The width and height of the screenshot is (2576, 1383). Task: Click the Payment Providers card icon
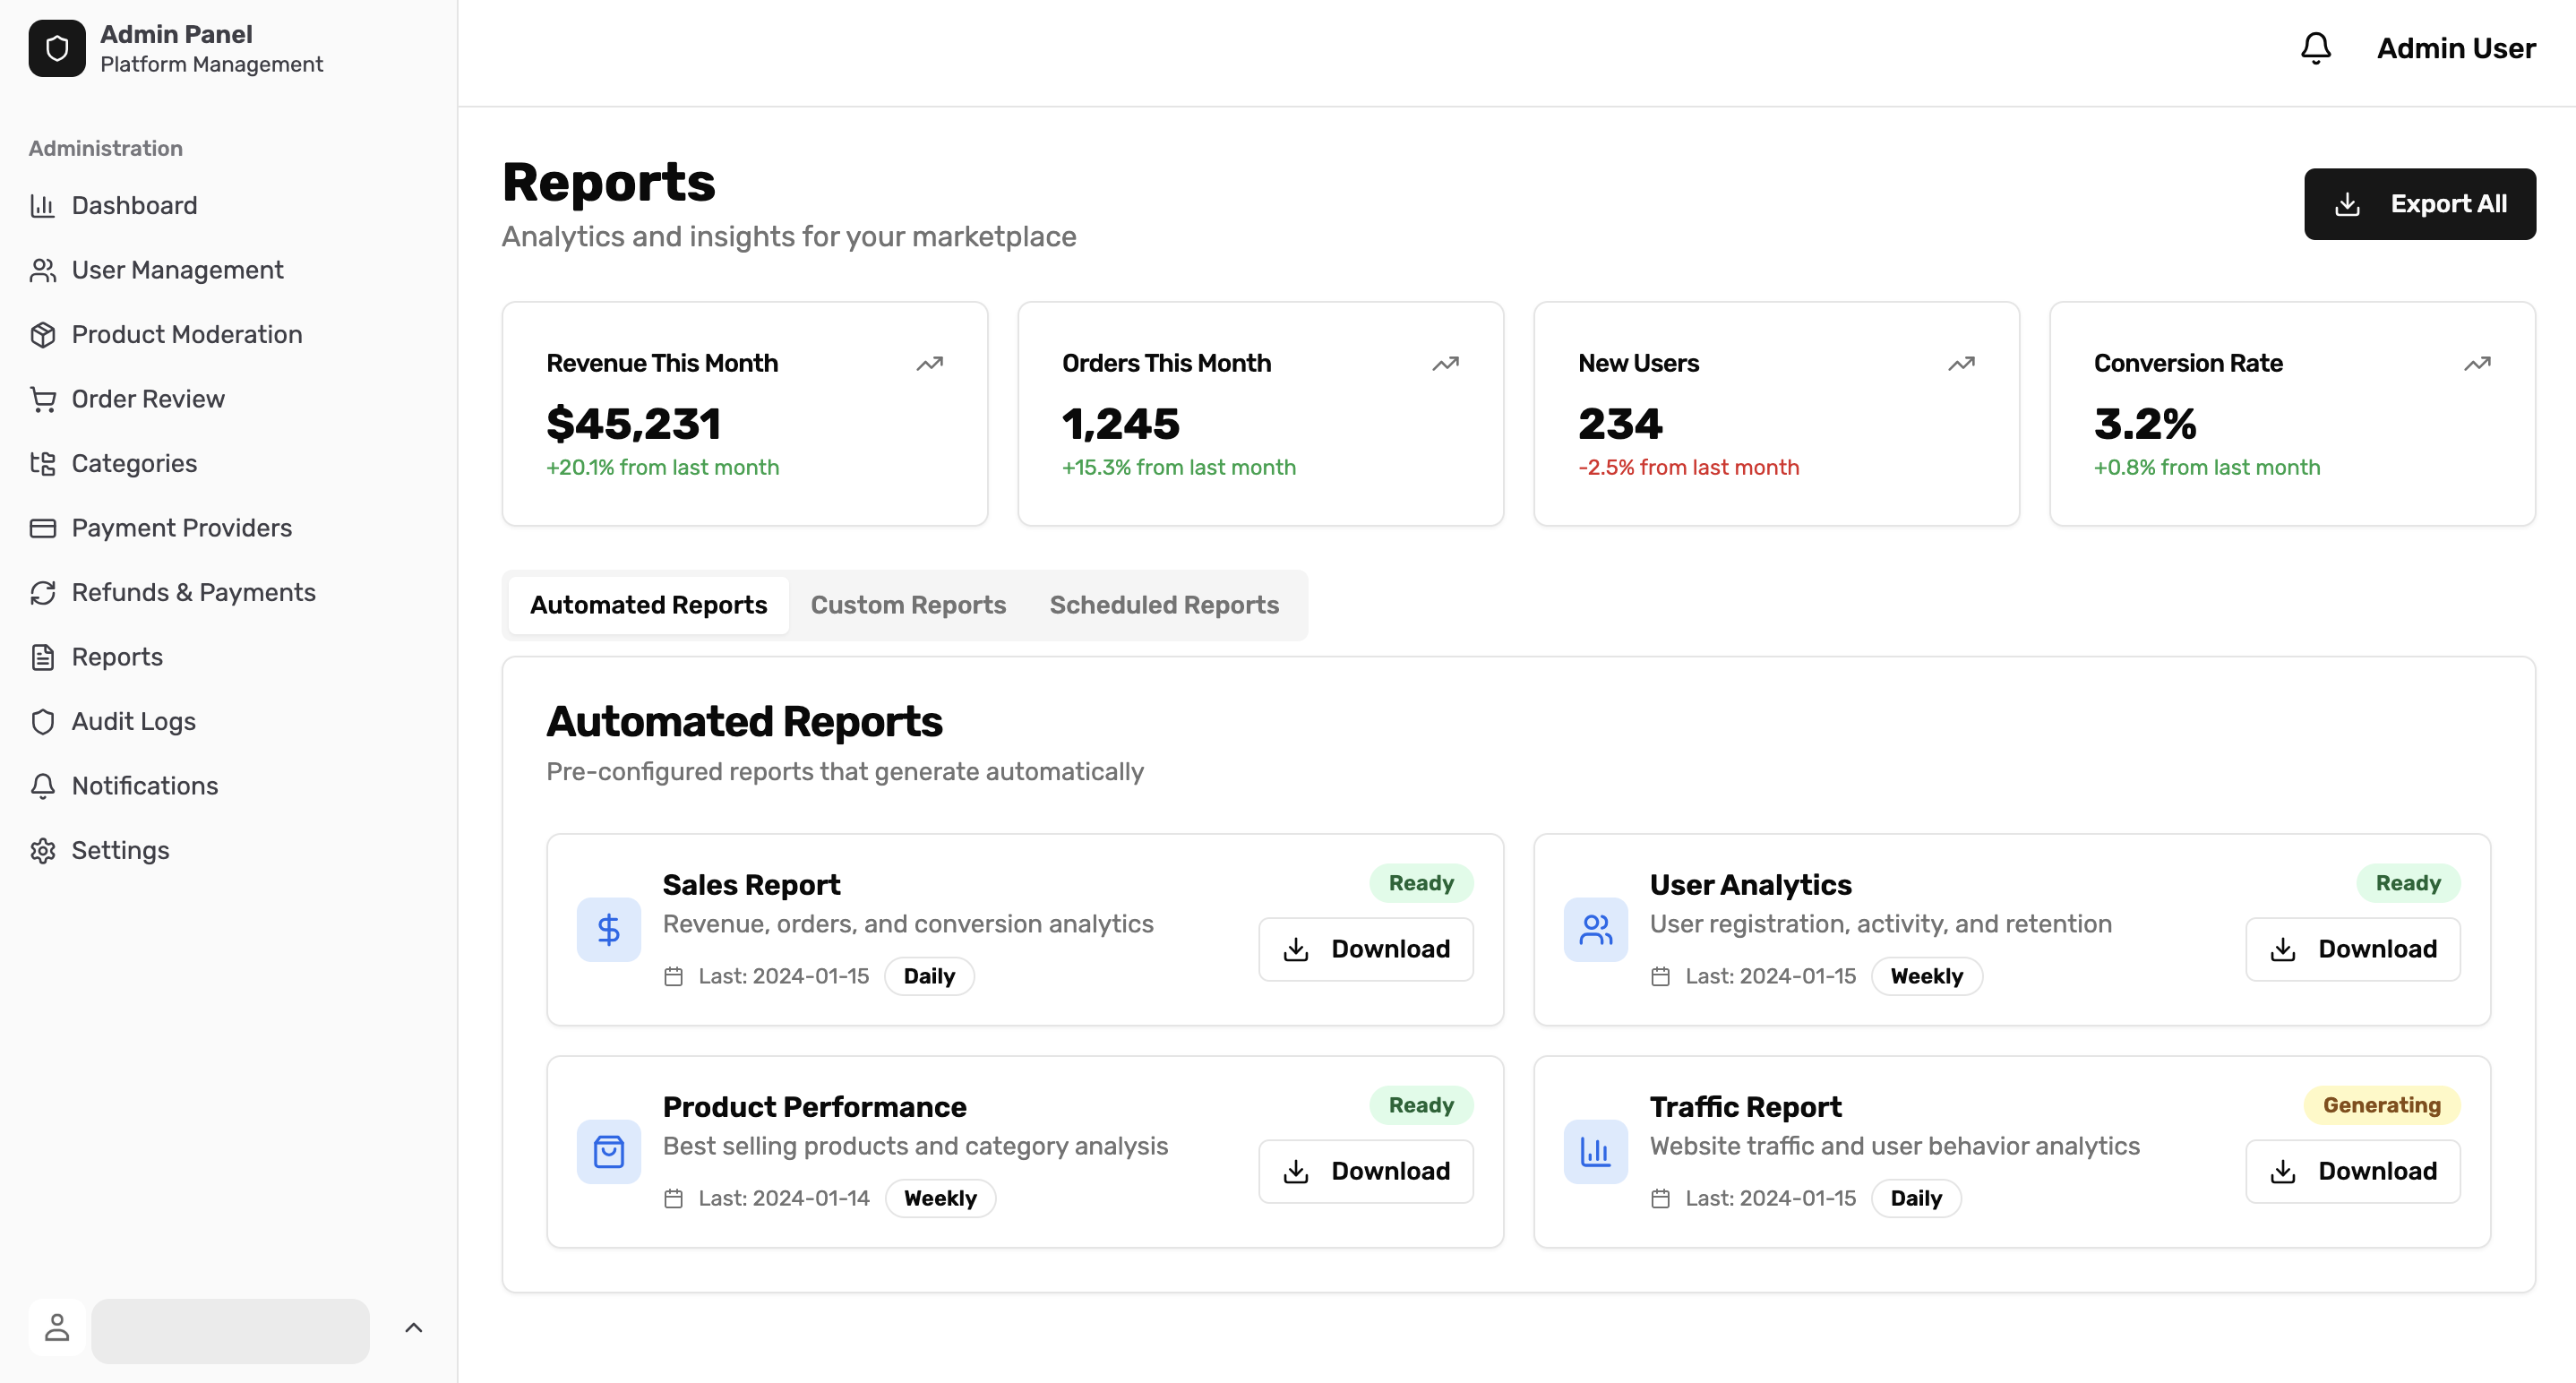[x=42, y=527]
